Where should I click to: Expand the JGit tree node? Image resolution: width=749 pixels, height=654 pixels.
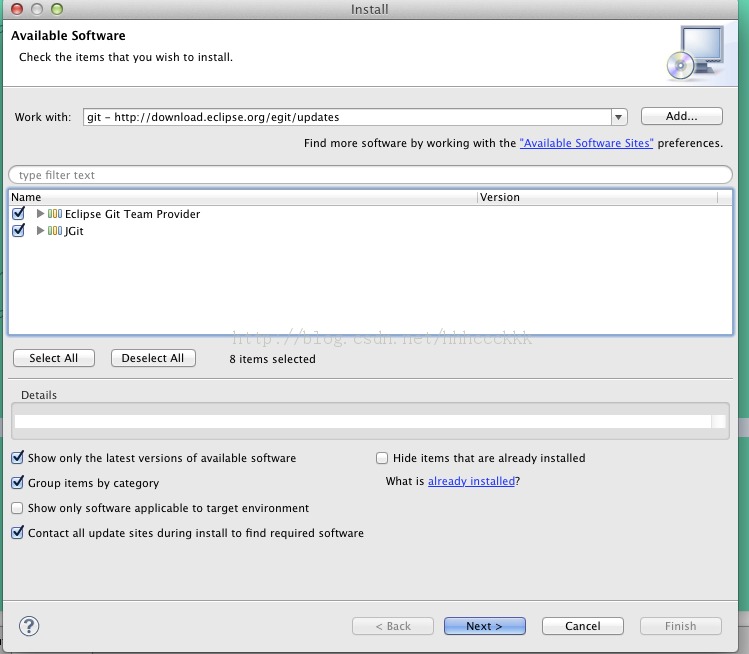click(40, 231)
